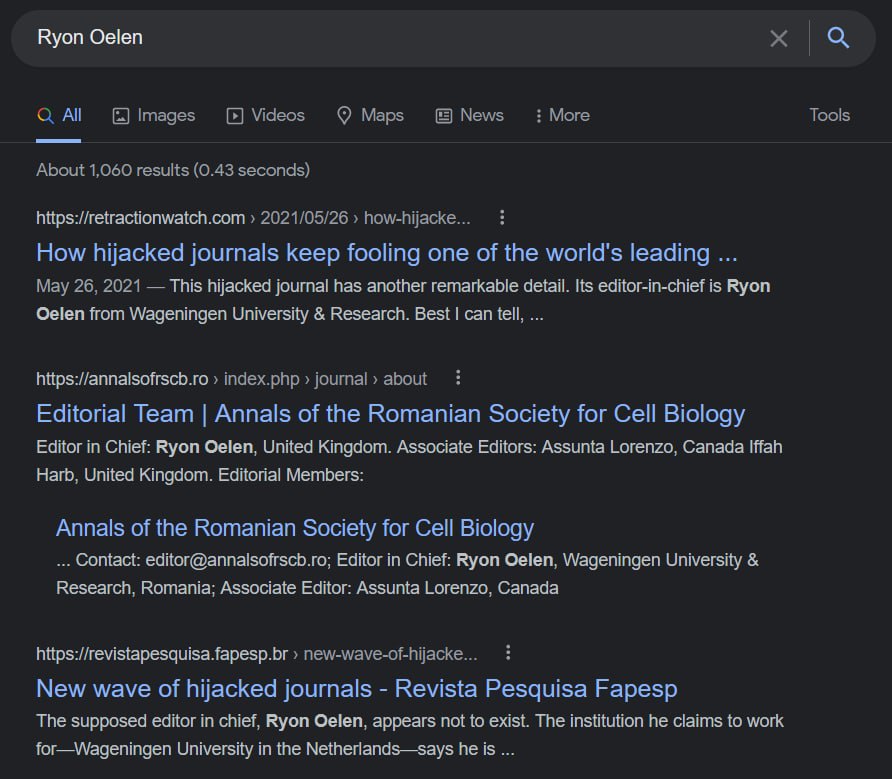Open options for the retractionwatch.com result

[502, 217]
